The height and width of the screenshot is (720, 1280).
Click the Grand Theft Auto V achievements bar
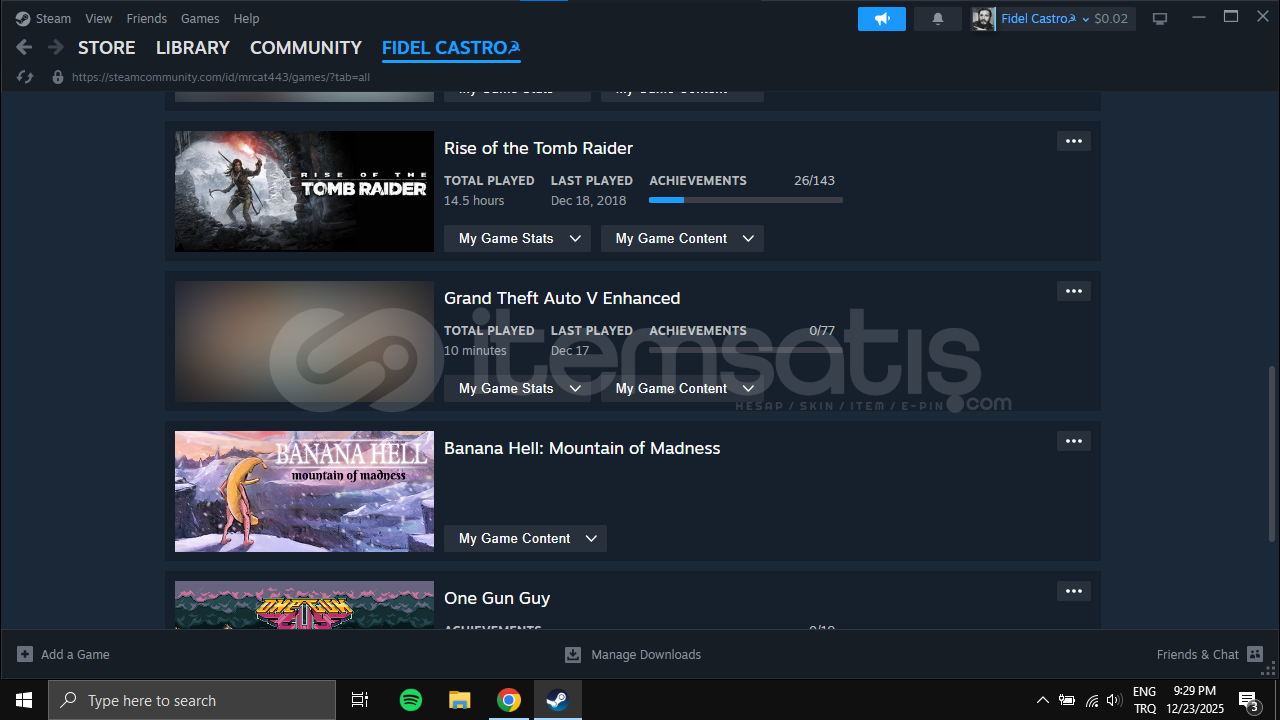coord(746,350)
